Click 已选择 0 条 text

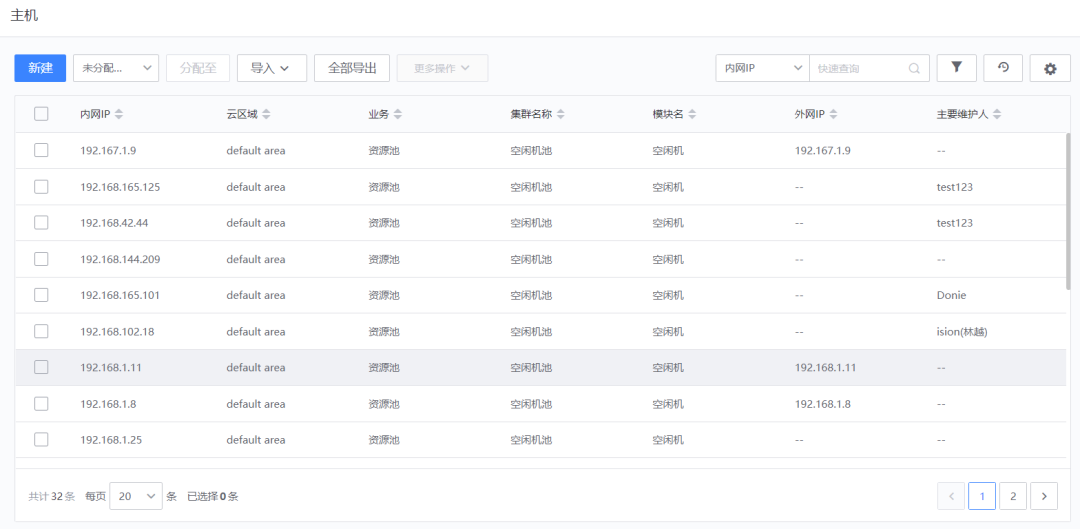(213, 496)
